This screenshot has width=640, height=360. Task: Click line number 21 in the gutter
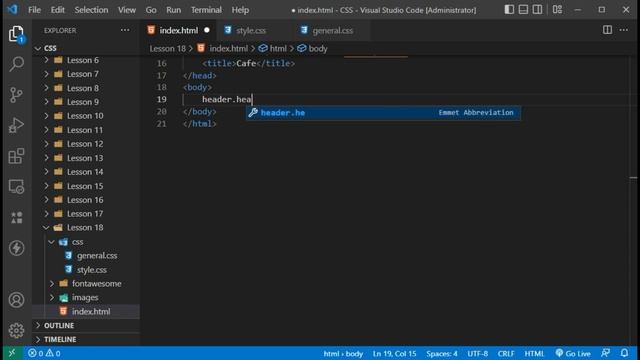[x=162, y=124]
